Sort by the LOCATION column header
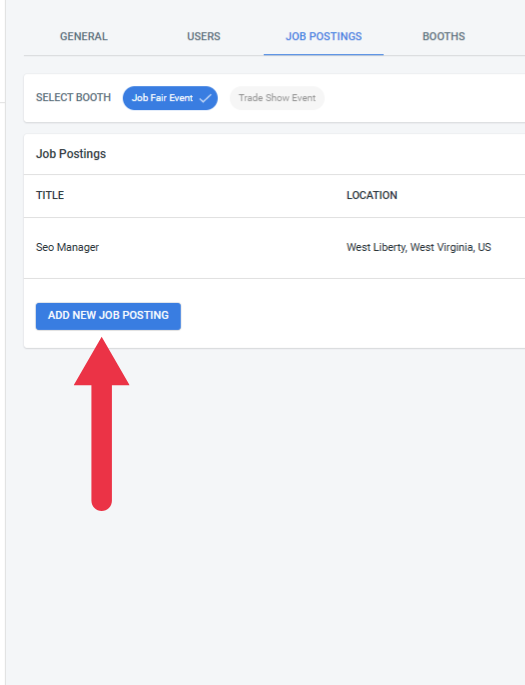This screenshot has height=685, width=525. [372, 195]
